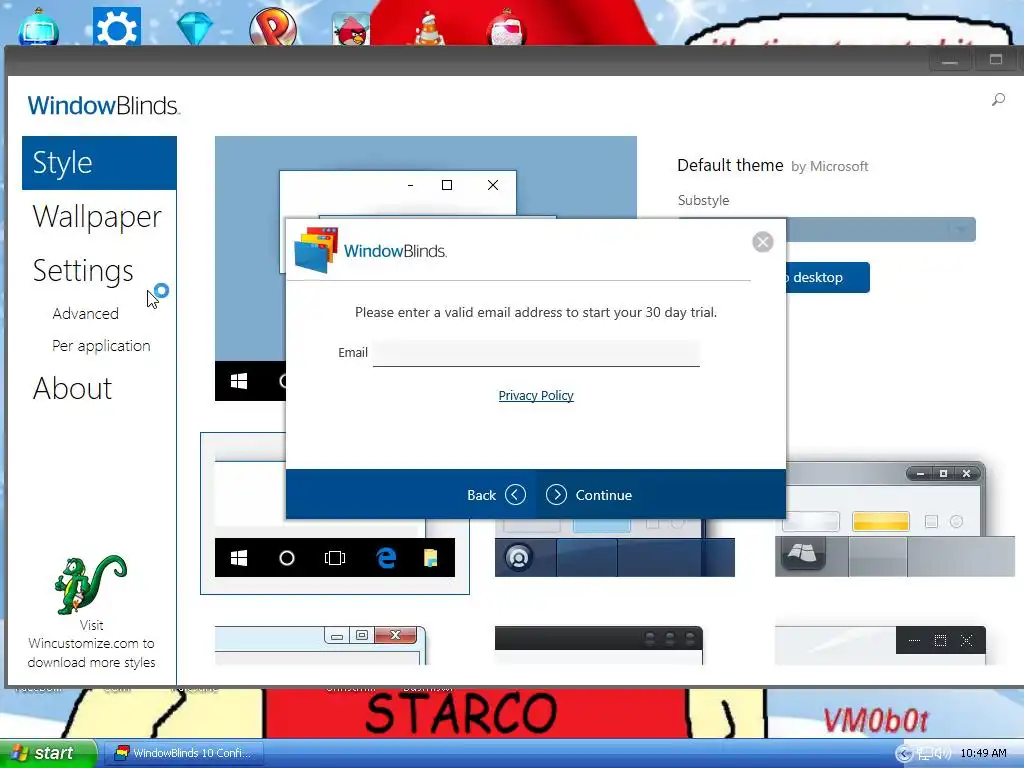Click the system tray expand arrow
This screenshot has width=1024, height=768.
tap(904, 754)
